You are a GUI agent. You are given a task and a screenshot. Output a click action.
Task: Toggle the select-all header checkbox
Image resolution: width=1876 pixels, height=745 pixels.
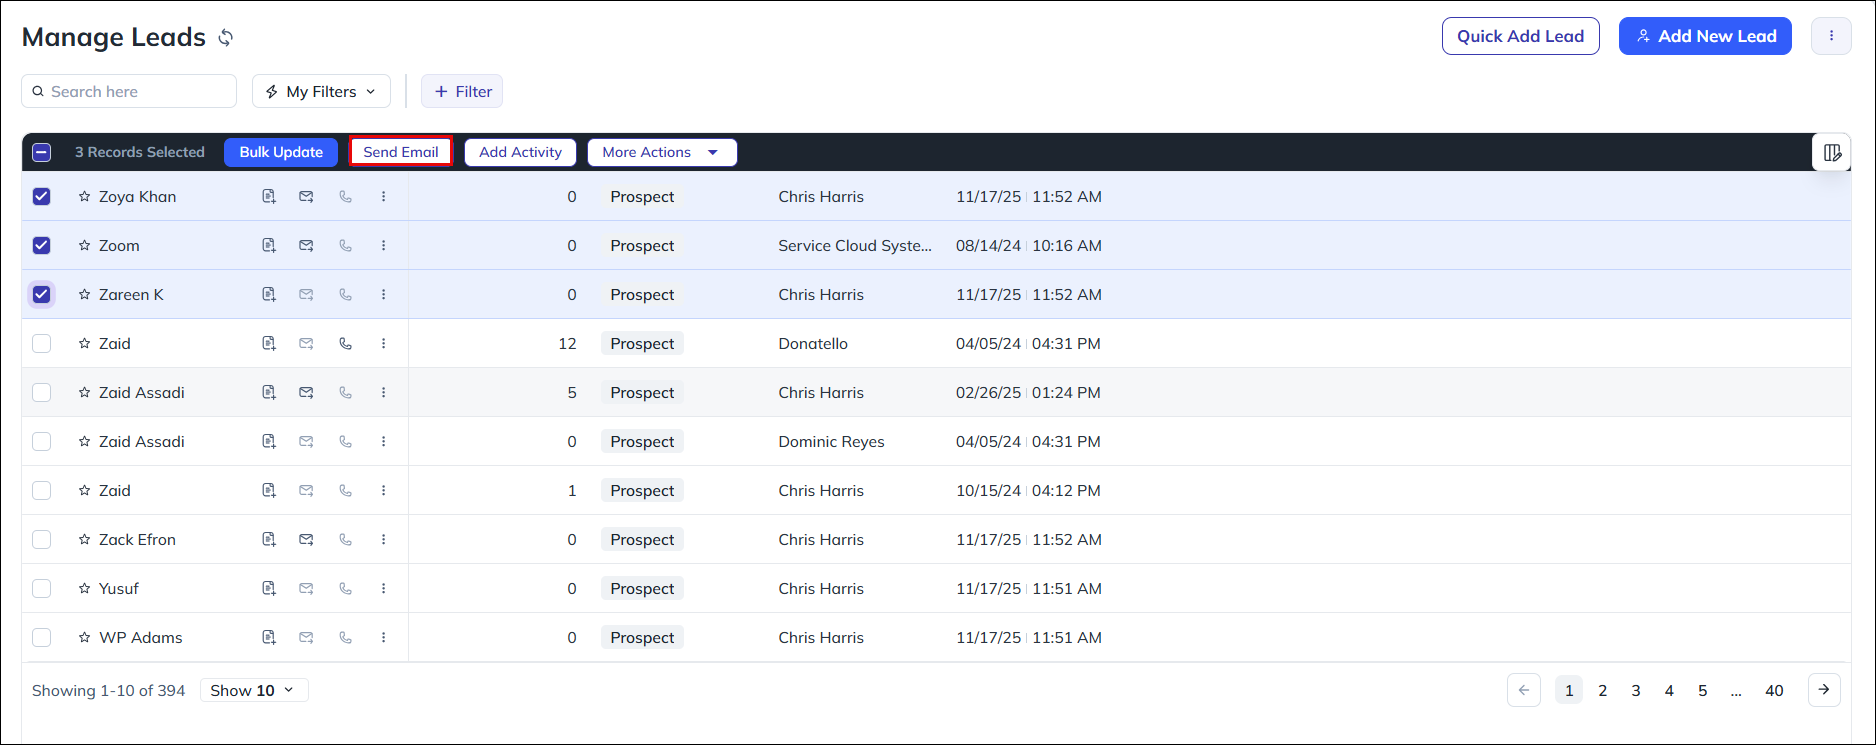point(42,153)
